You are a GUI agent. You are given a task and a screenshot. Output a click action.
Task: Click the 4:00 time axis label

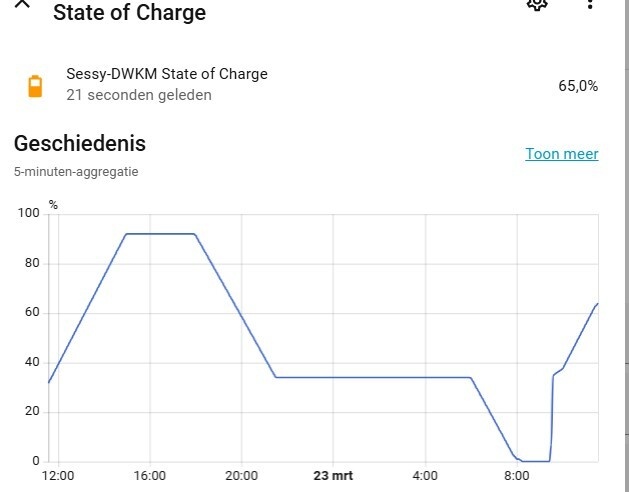[x=425, y=476]
